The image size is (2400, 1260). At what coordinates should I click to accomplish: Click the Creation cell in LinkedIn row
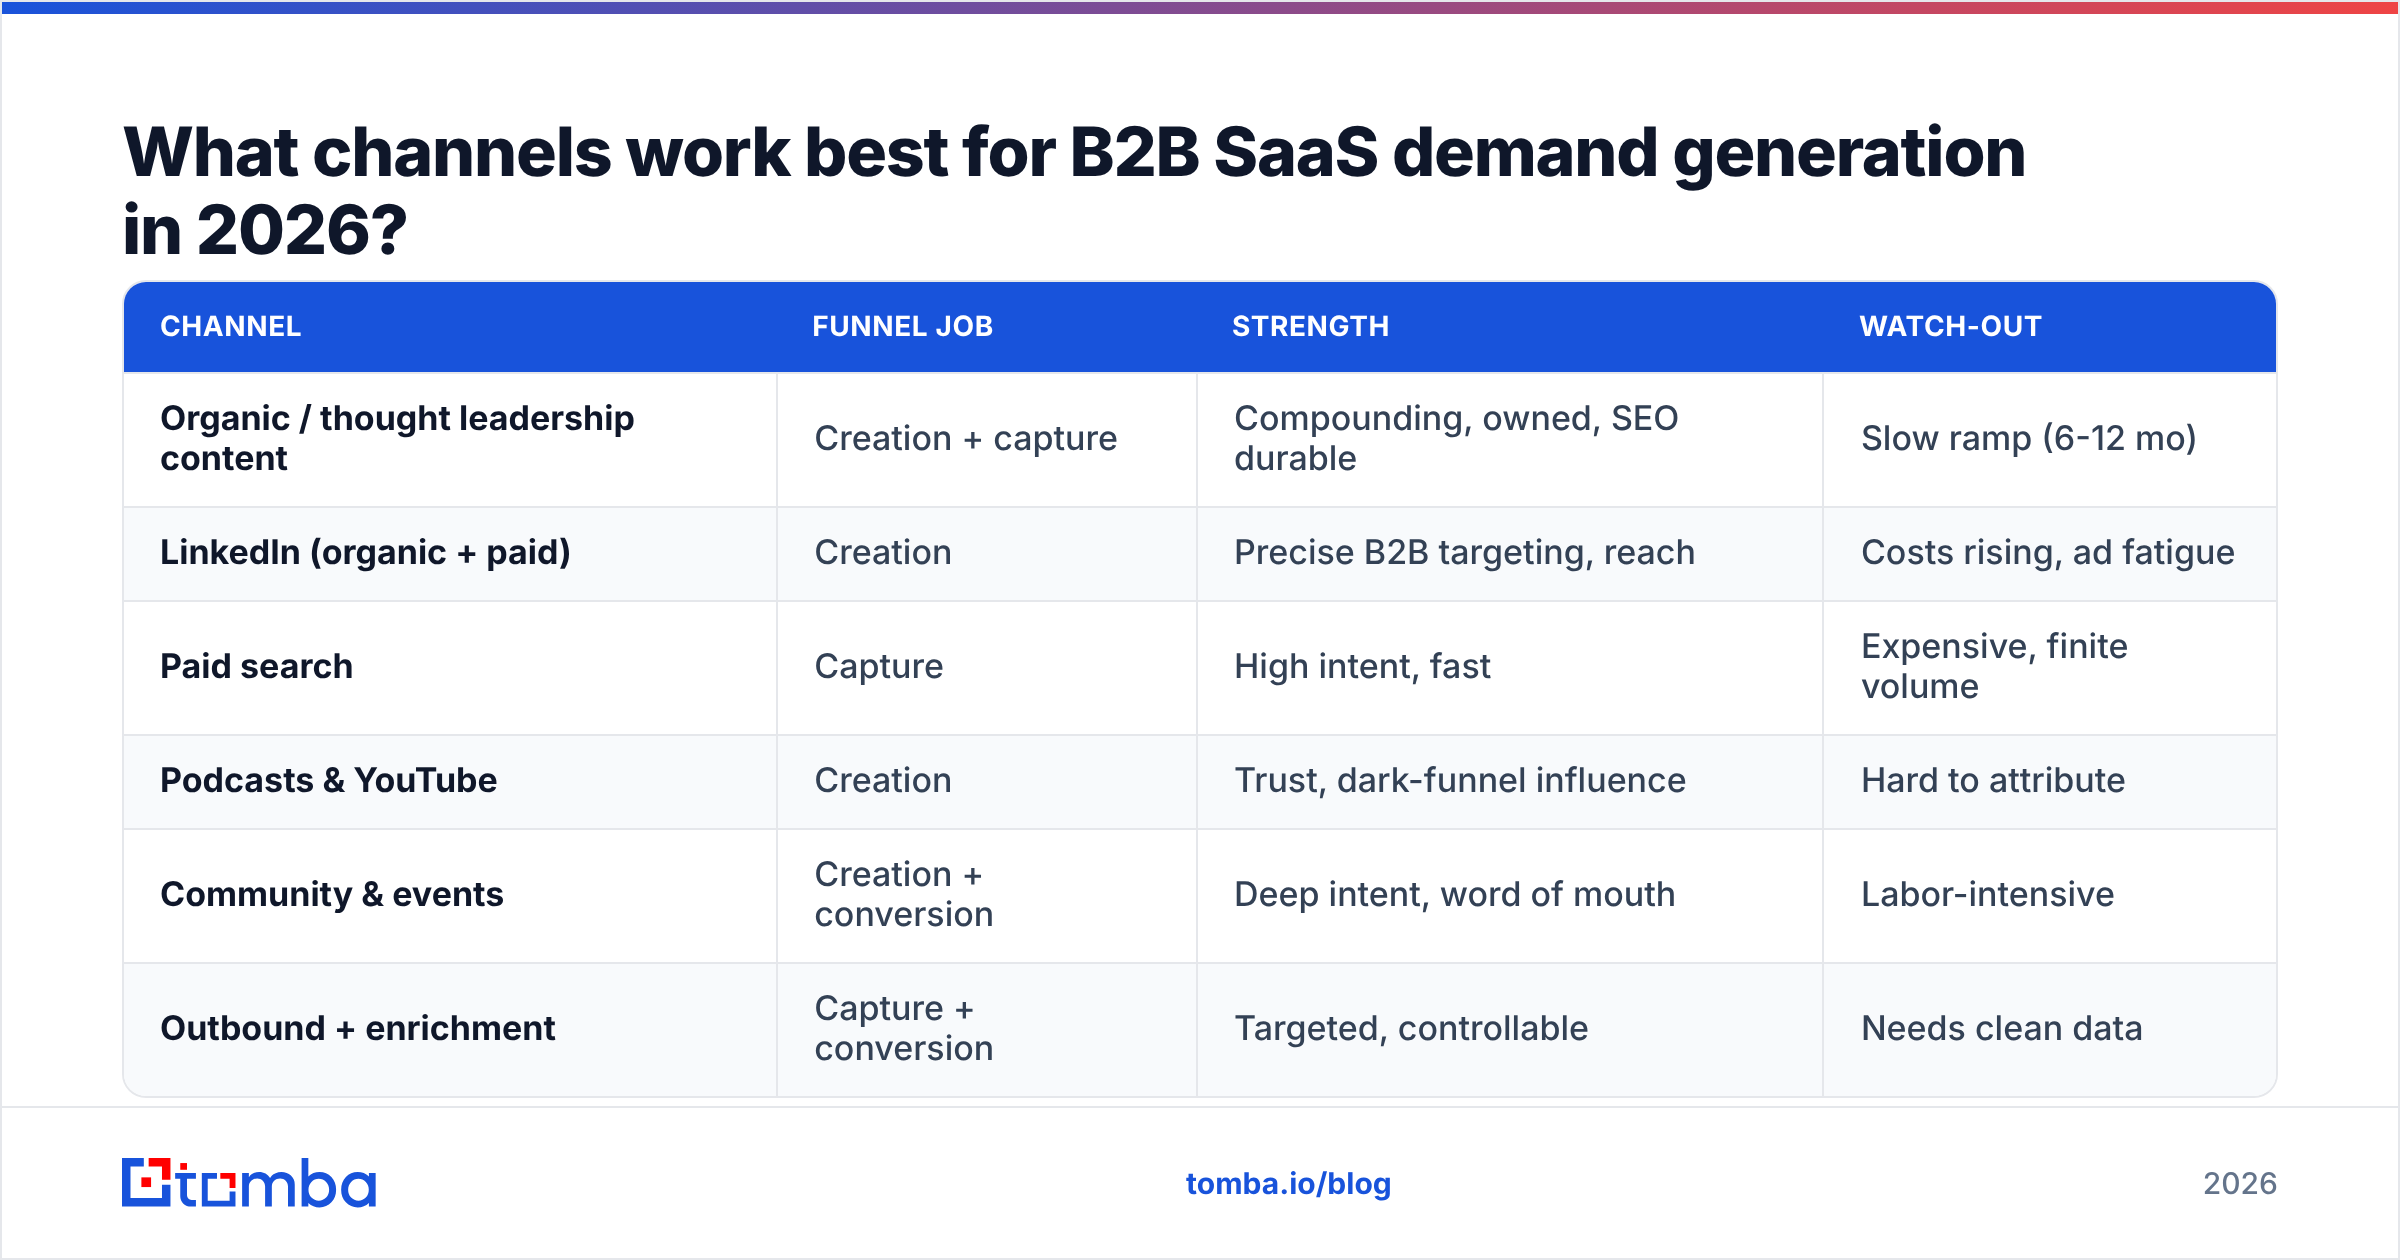987,553
